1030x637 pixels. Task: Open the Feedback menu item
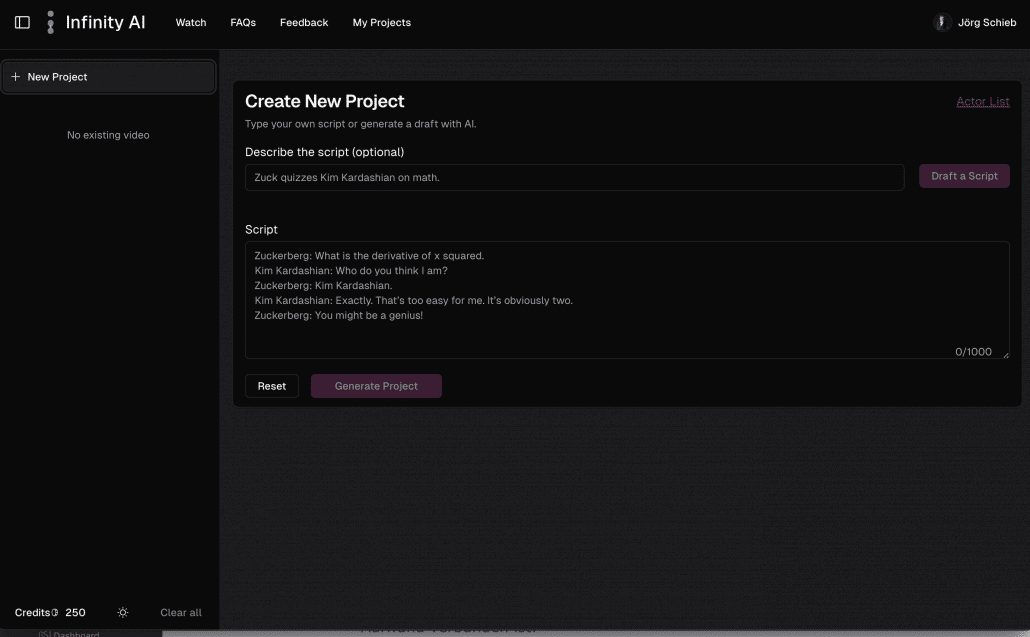pos(304,22)
